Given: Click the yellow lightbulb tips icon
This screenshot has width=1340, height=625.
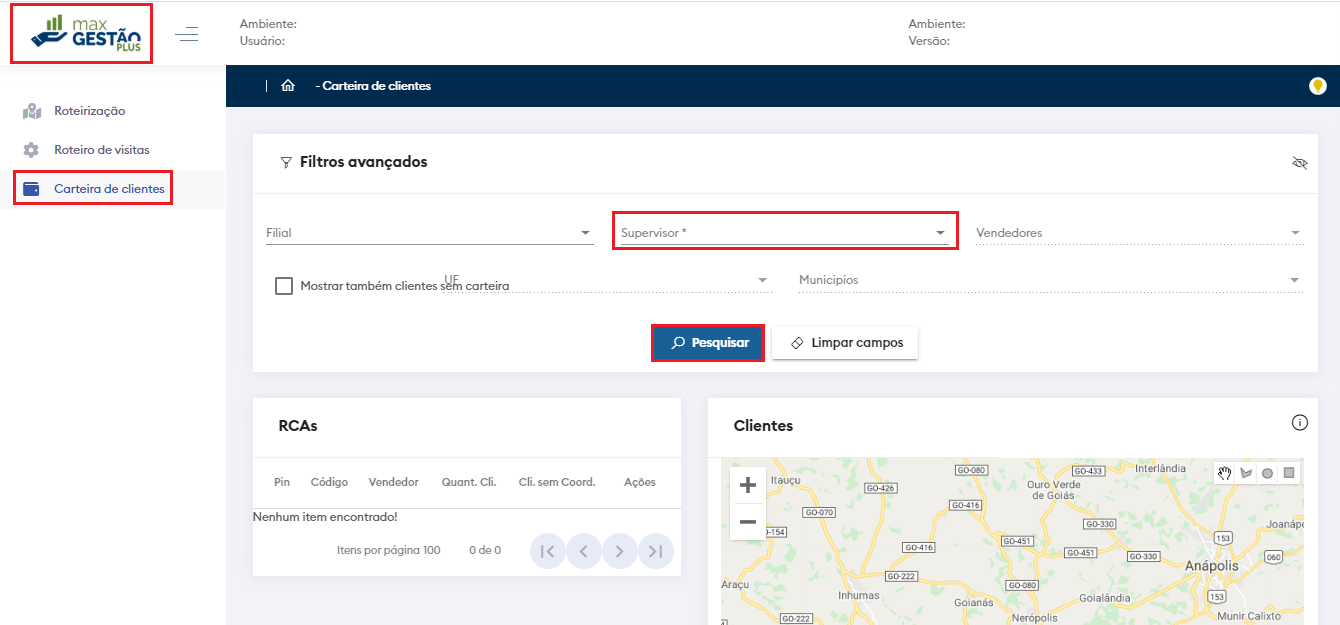Looking at the screenshot, I should tap(1317, 86).
